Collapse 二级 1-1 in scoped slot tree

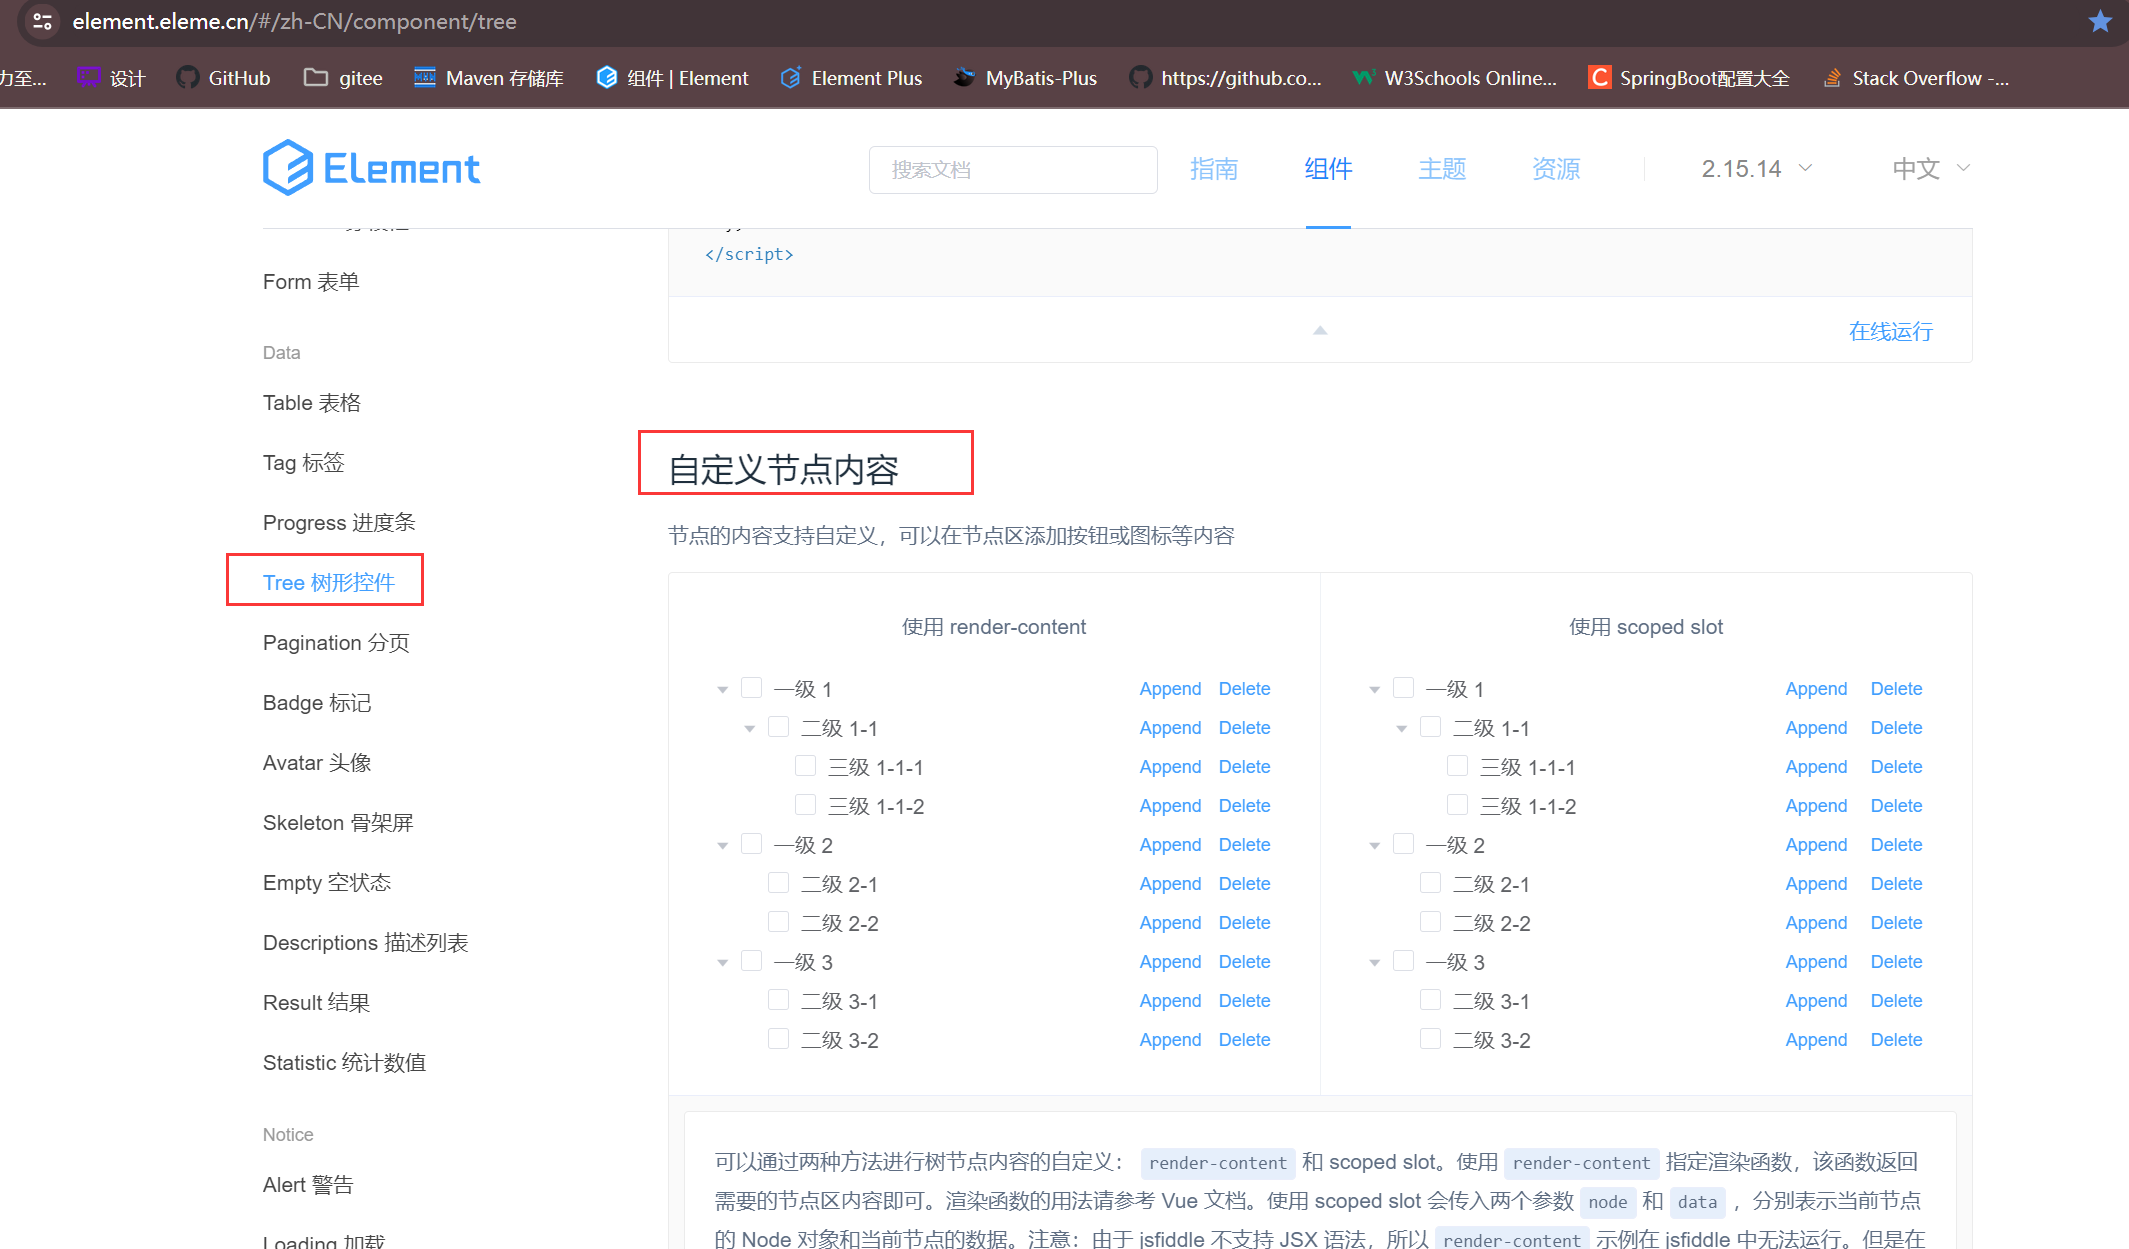click(x=1402, y=728)
